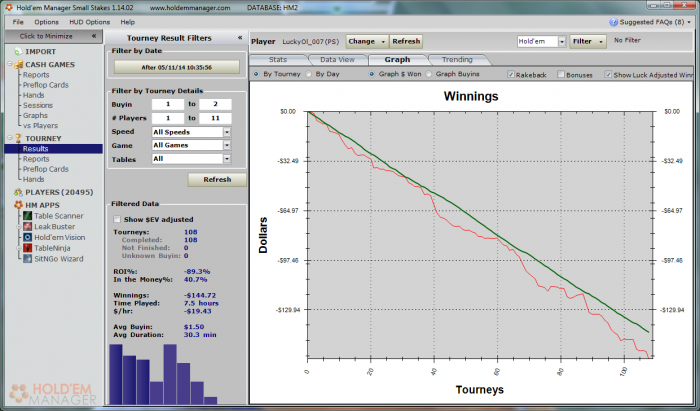
Task: Select the Graph Buyins radio button
Action: [x=429, y=74]
